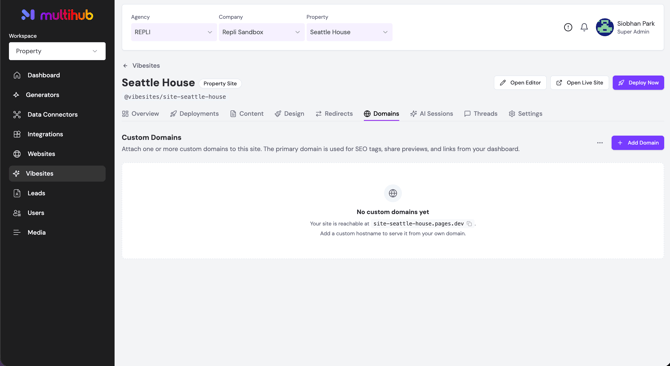Click the site-seattle-house.pages.dev hostname text
This screenshot has width=670, height=366.
pyautogui.click(x=419, y=224)
